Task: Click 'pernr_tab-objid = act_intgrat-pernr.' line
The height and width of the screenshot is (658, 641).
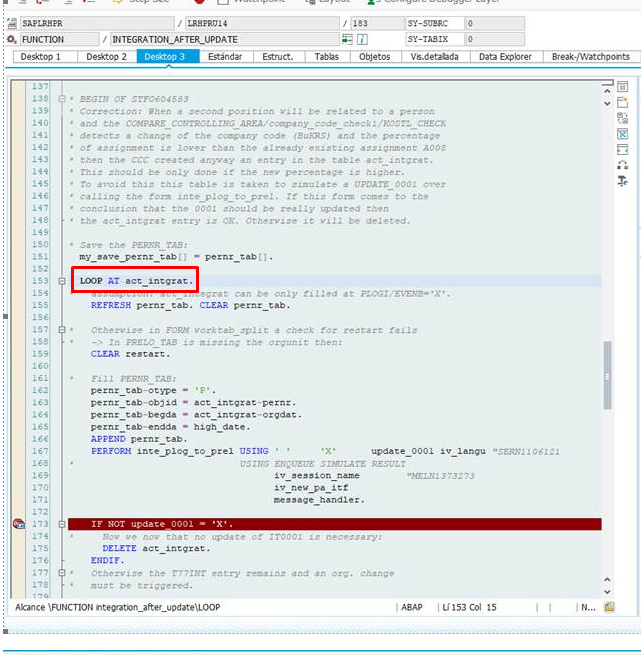Action: coord(194,402)
